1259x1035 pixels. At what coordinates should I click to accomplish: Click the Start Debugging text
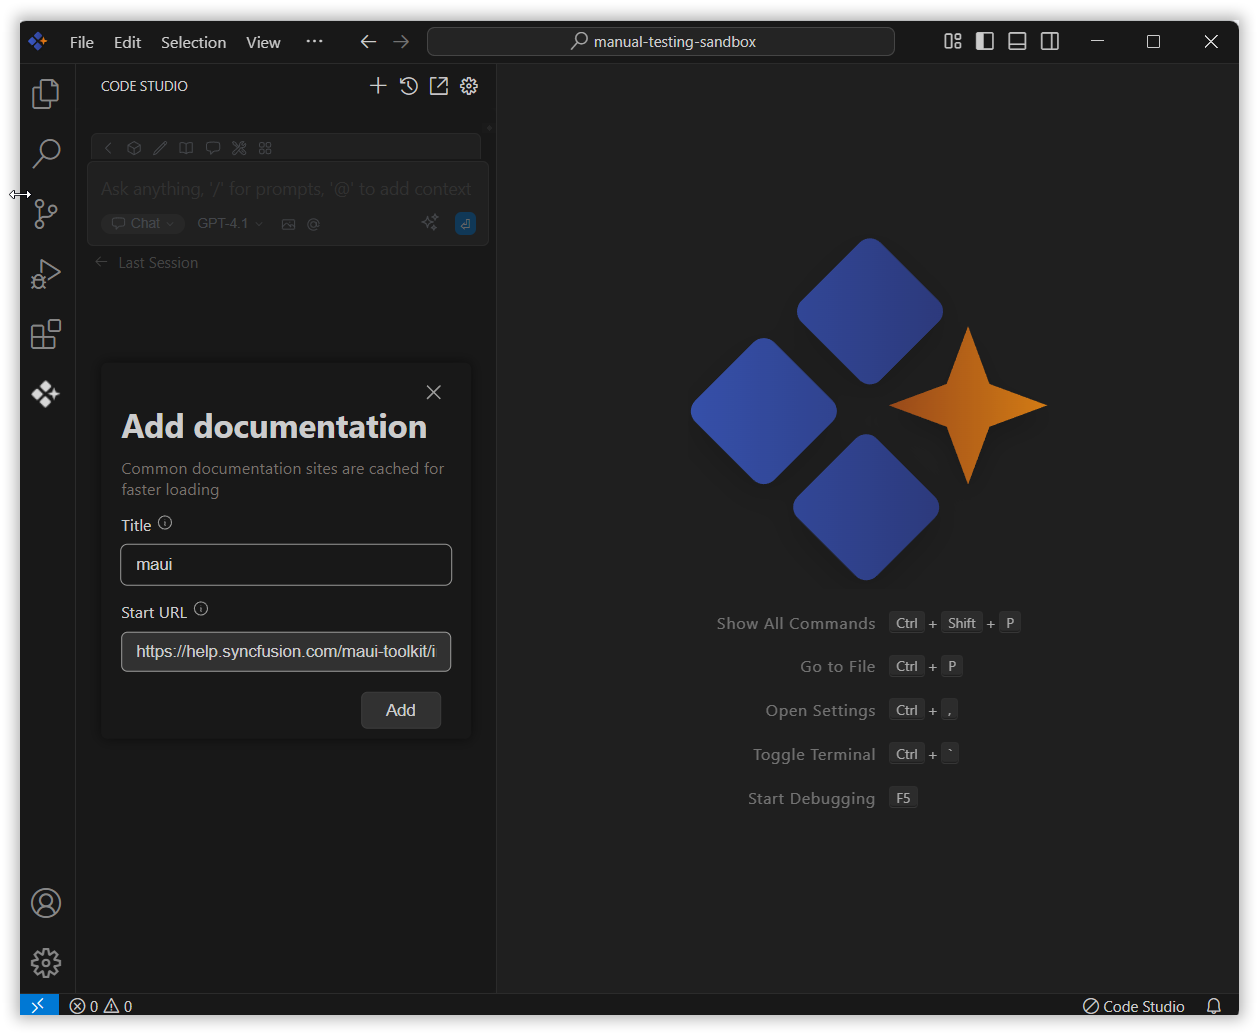point(812,798)
